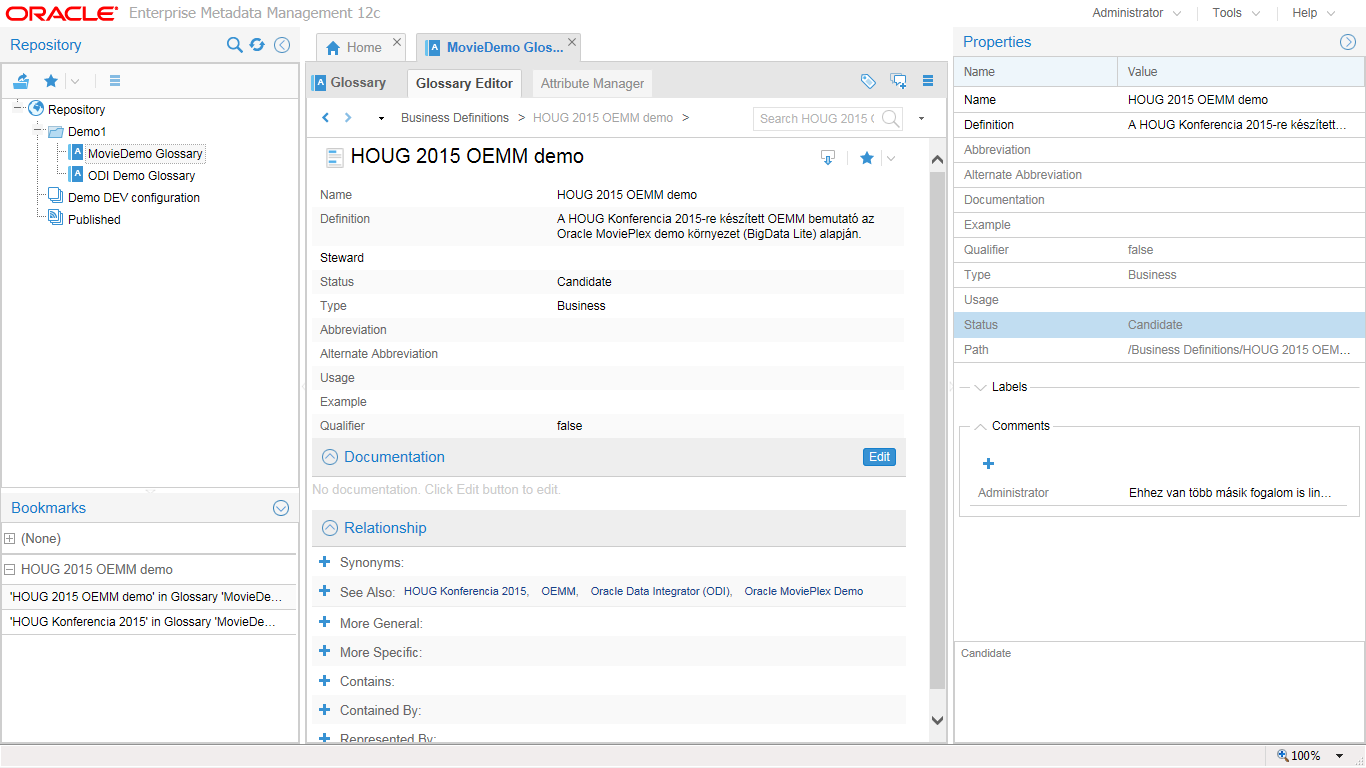This screenshot has height=768, width=1366.
Task: Collapse the HOUG 2015 OEMM demo bookmark group
Action: [x=10, y=569]
